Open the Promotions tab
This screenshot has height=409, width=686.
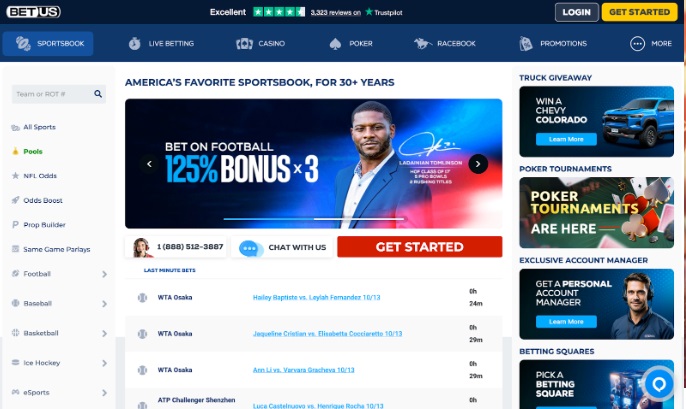(x=553, y=44)
